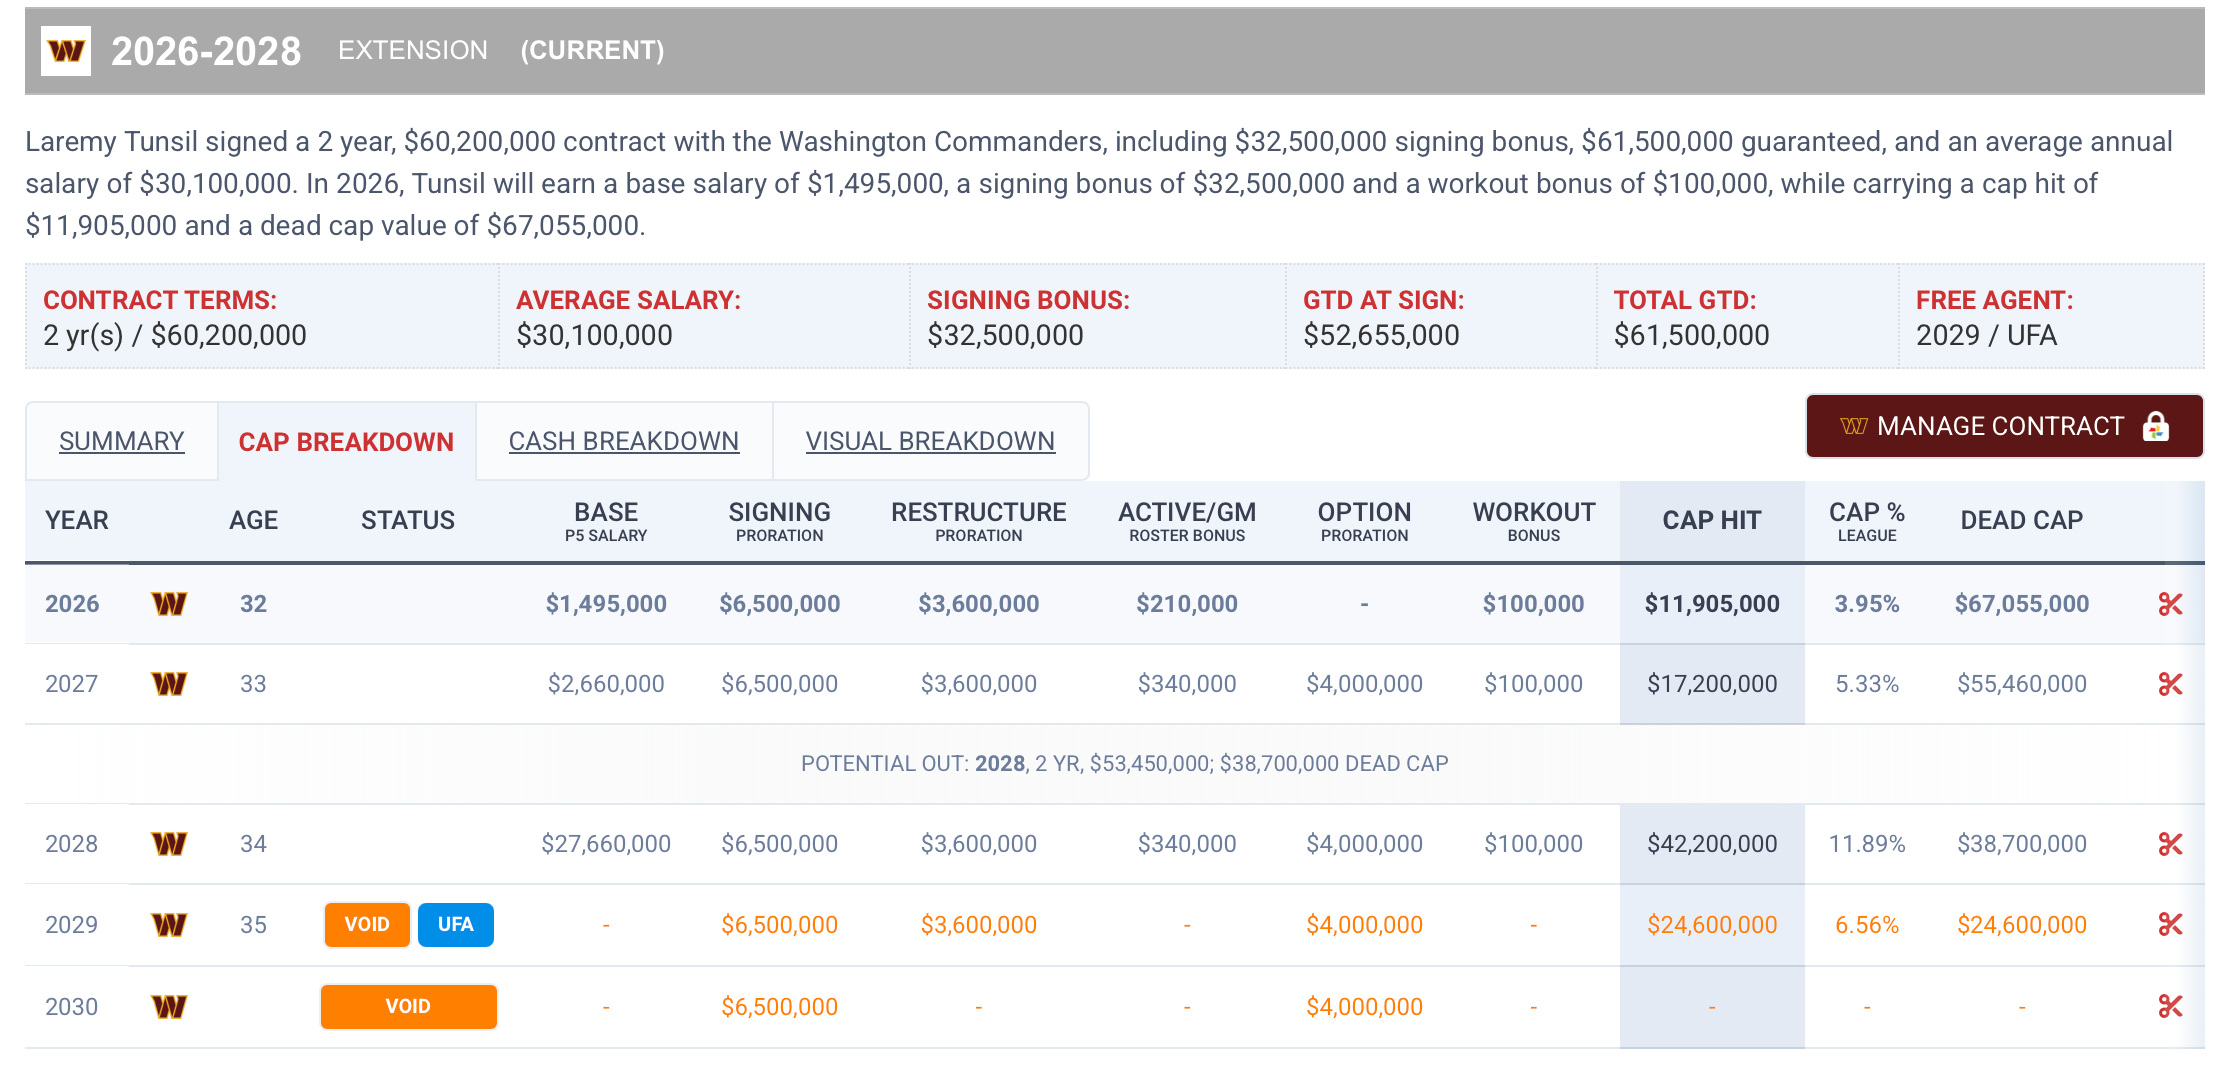Click the scissors icon in the 2030 row
The image size is (2223, 1065).
2170,1006
